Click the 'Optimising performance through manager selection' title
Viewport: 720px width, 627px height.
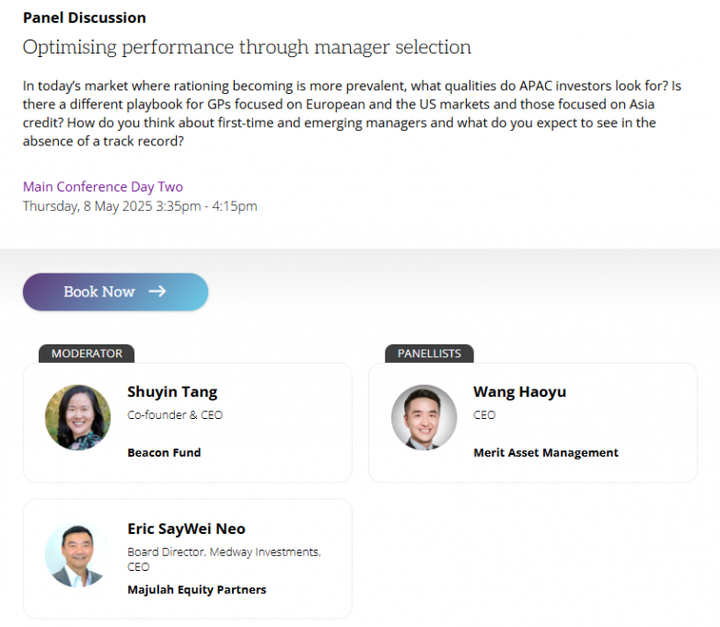pos(247,47)
